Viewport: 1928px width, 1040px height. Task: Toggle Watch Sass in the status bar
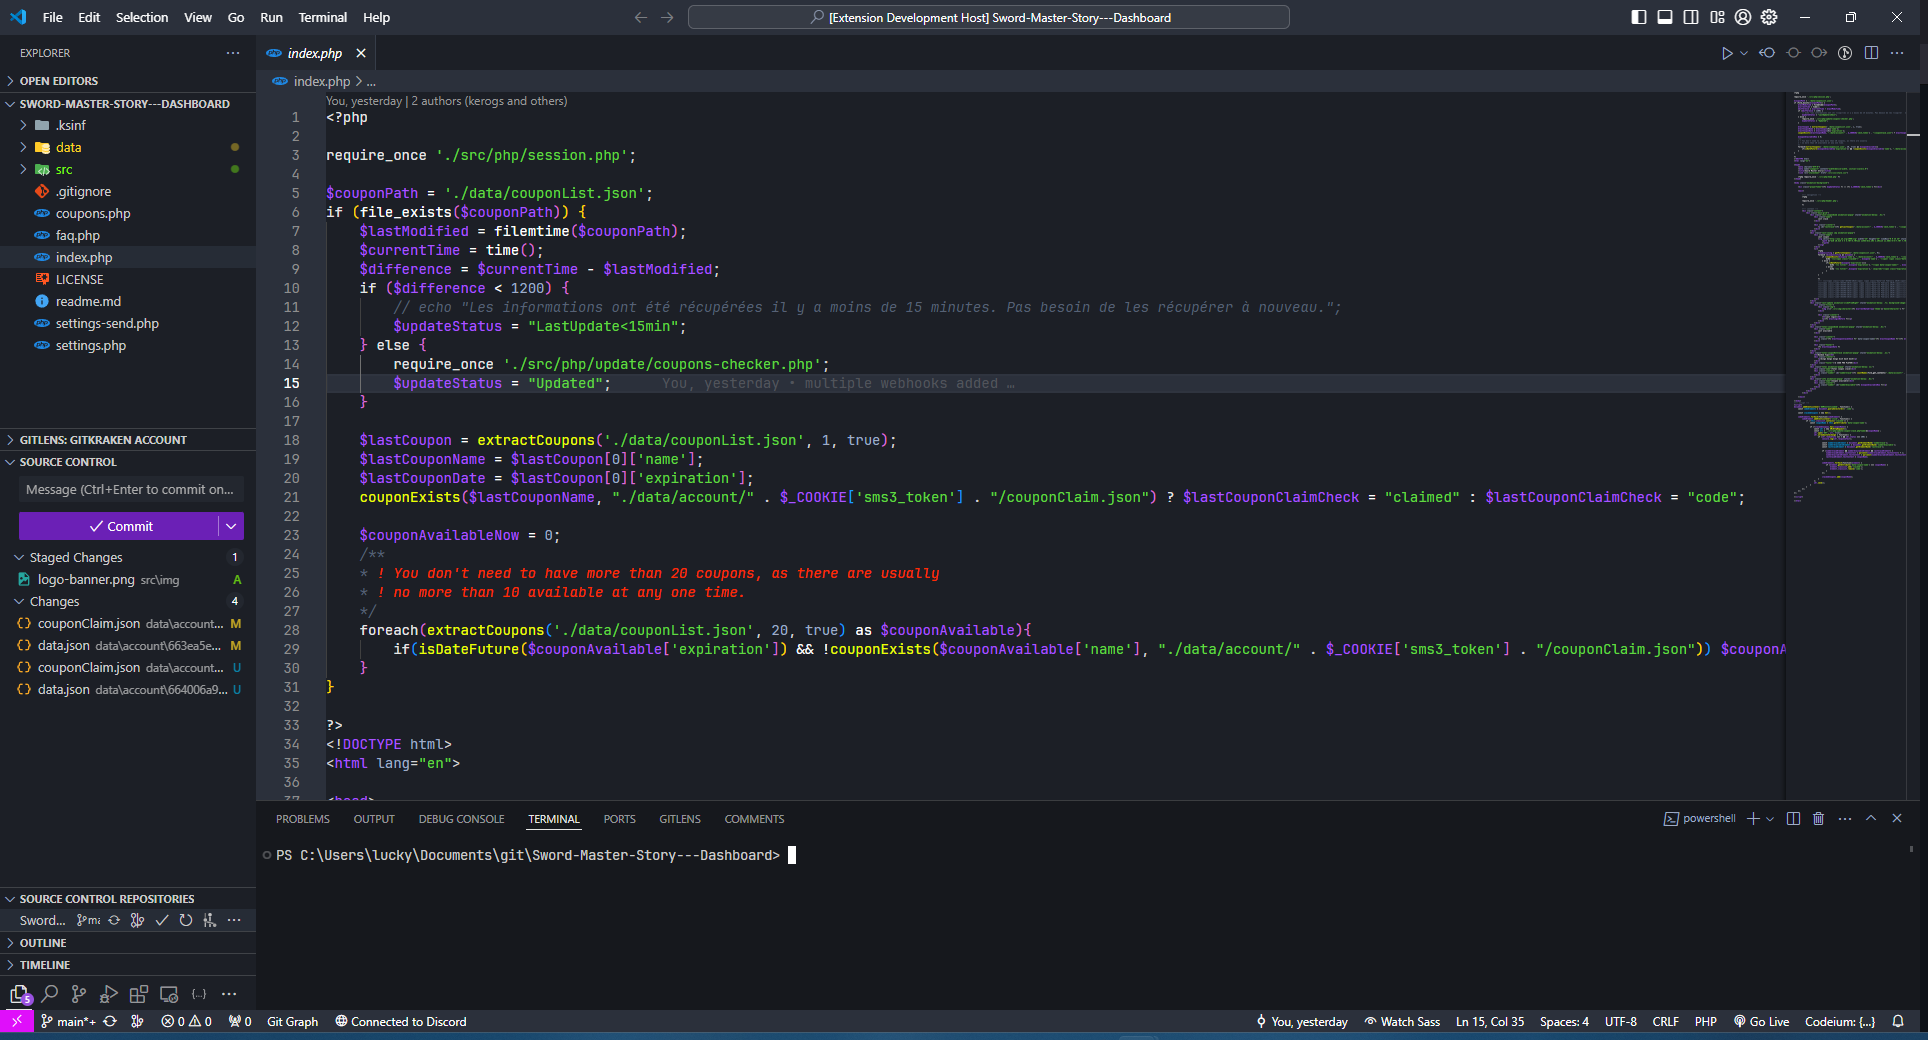[1402, 1021]
